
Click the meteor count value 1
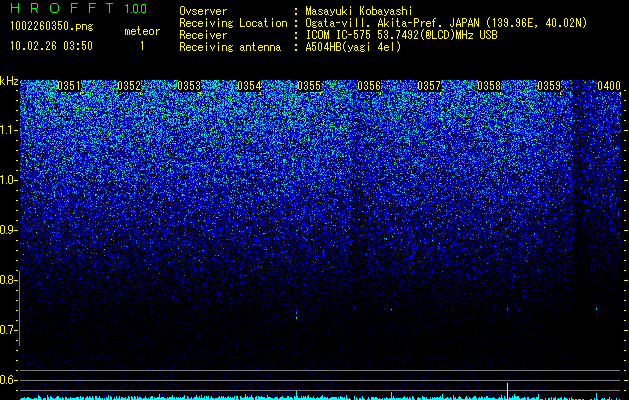(142, 46)
